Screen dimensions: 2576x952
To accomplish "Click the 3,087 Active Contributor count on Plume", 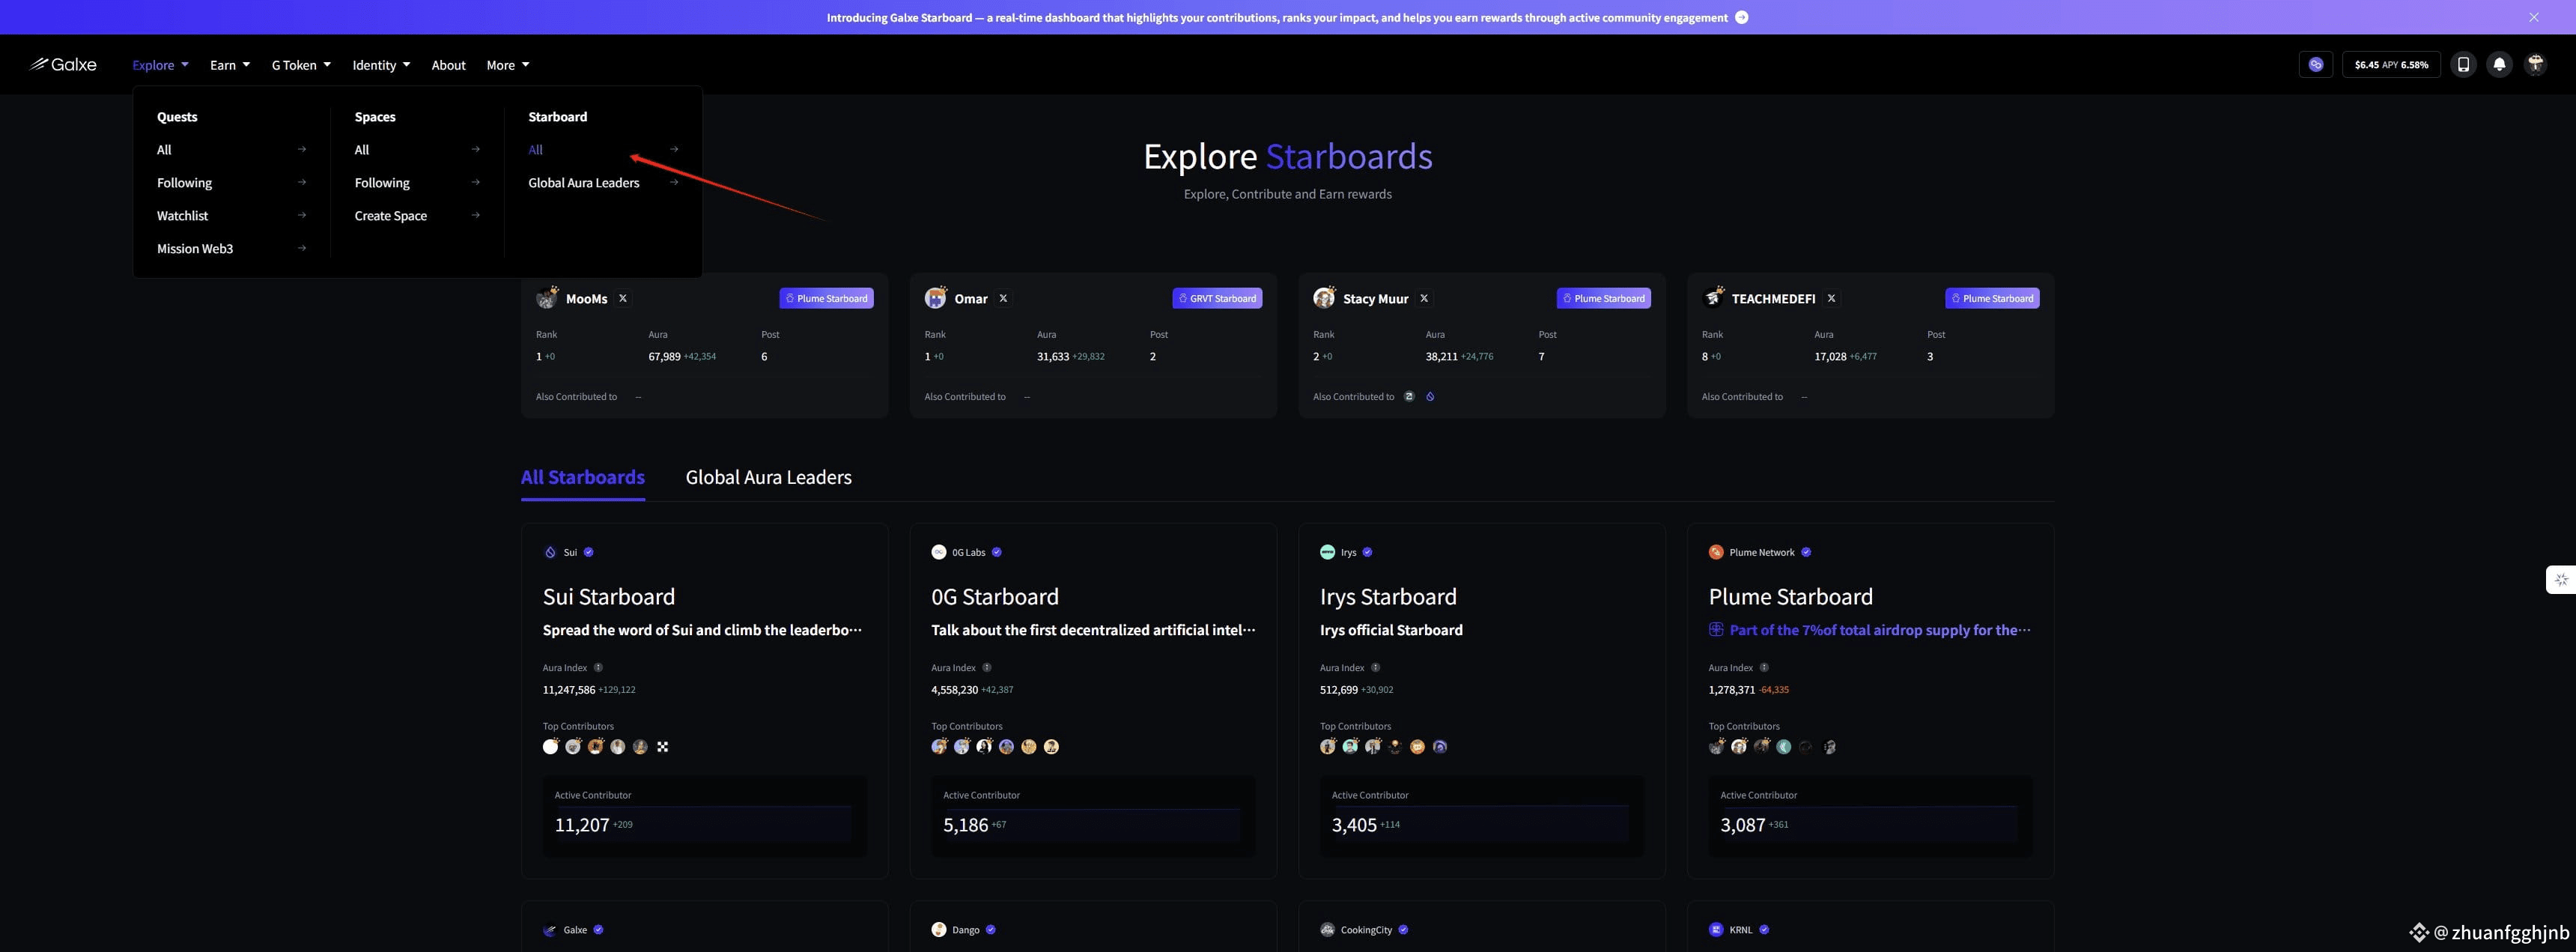I will tap(1743, 825).
